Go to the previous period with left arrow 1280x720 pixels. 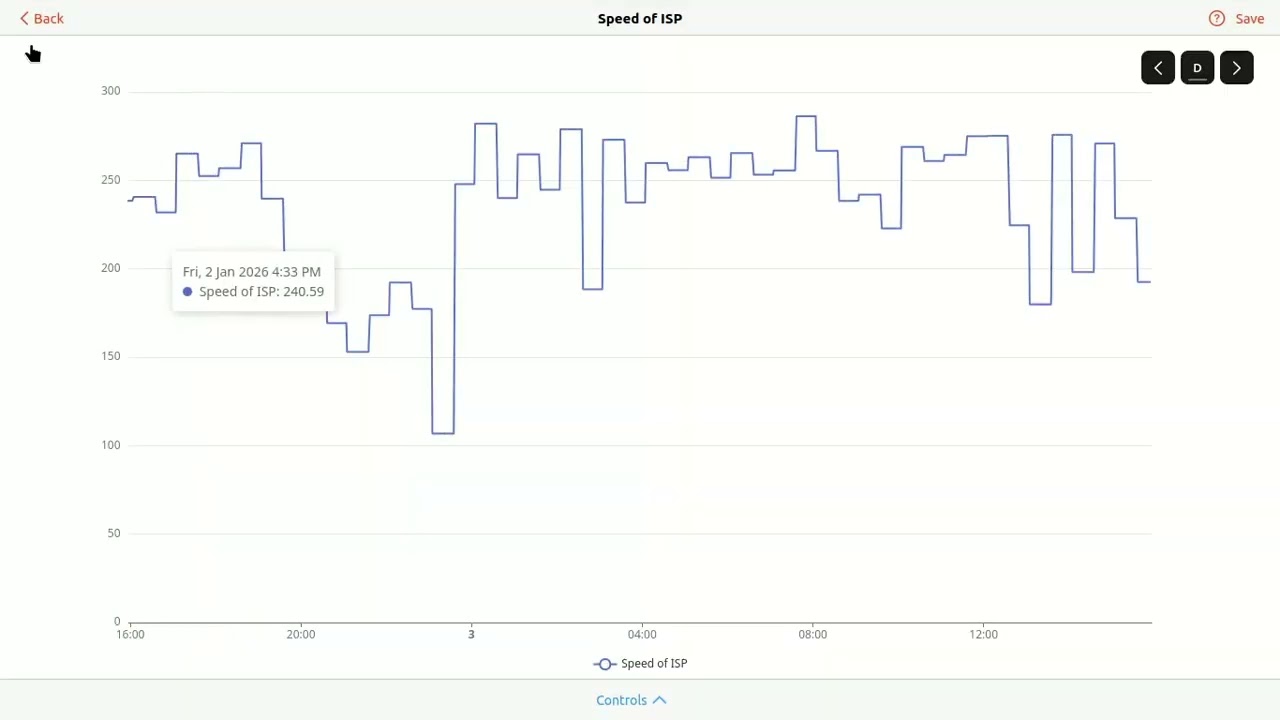pos(1158,68)
